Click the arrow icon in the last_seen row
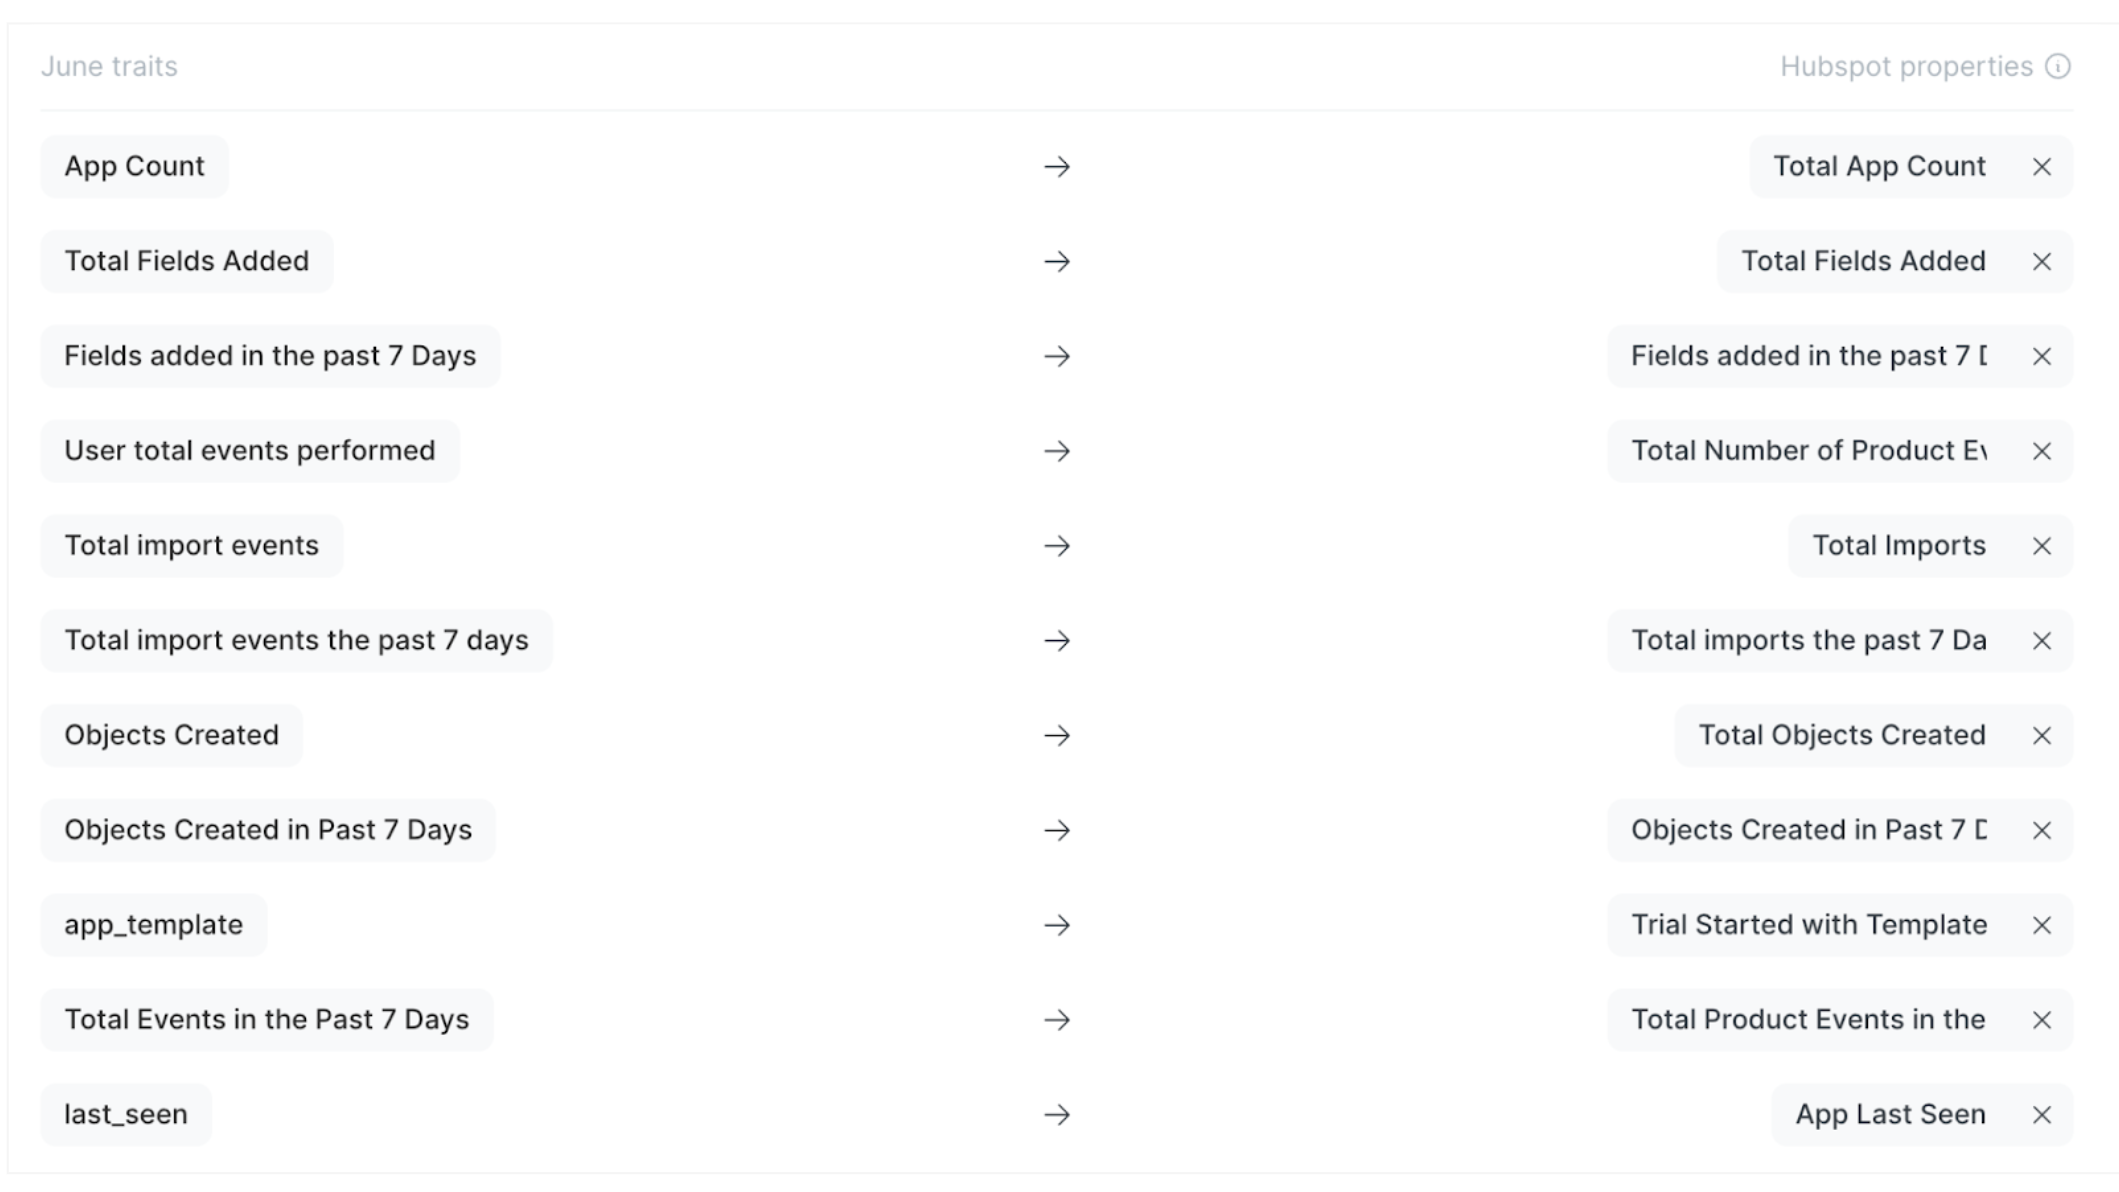Viewport: 2119px width, 1192px height. [x=1057, y=1115]
